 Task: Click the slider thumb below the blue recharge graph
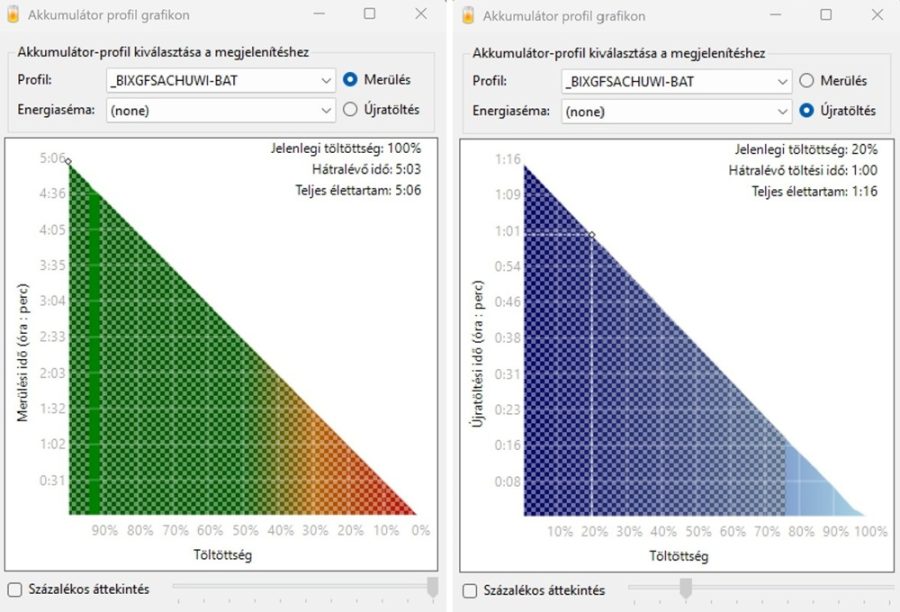[686, 588]
